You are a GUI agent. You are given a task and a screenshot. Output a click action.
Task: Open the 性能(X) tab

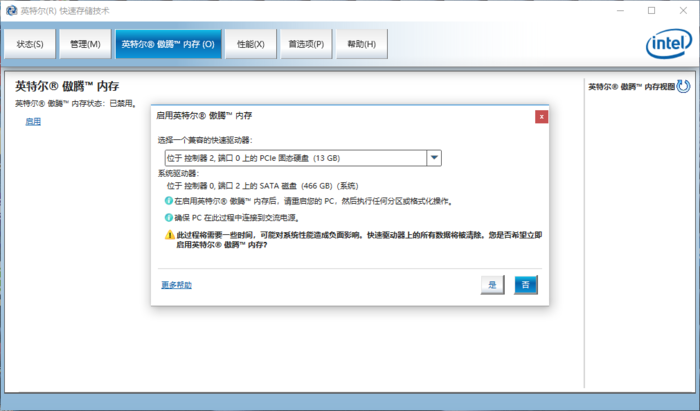[x=250, y=44]
